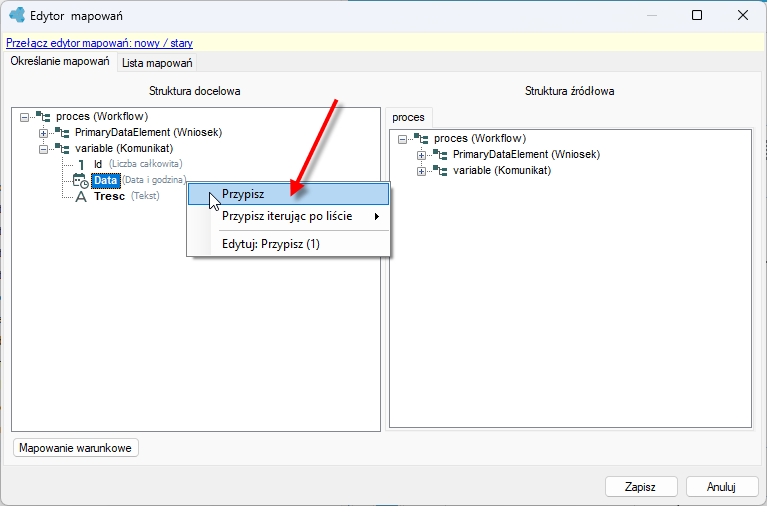The height and width of the screenshot is (506, 767).
Task: Click the workflow icon beside target proces (Workflow)
Action: pyautogui.click(x=44, y=116)
